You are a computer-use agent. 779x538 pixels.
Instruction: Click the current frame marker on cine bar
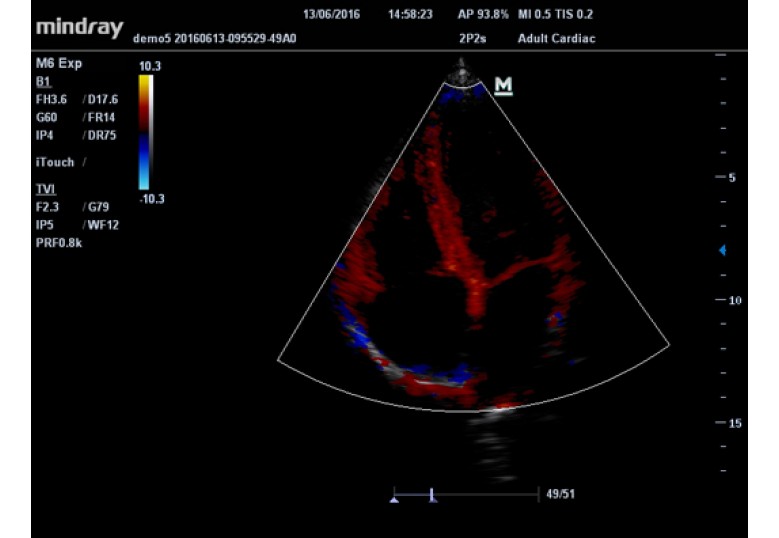(x=432, y=495)
